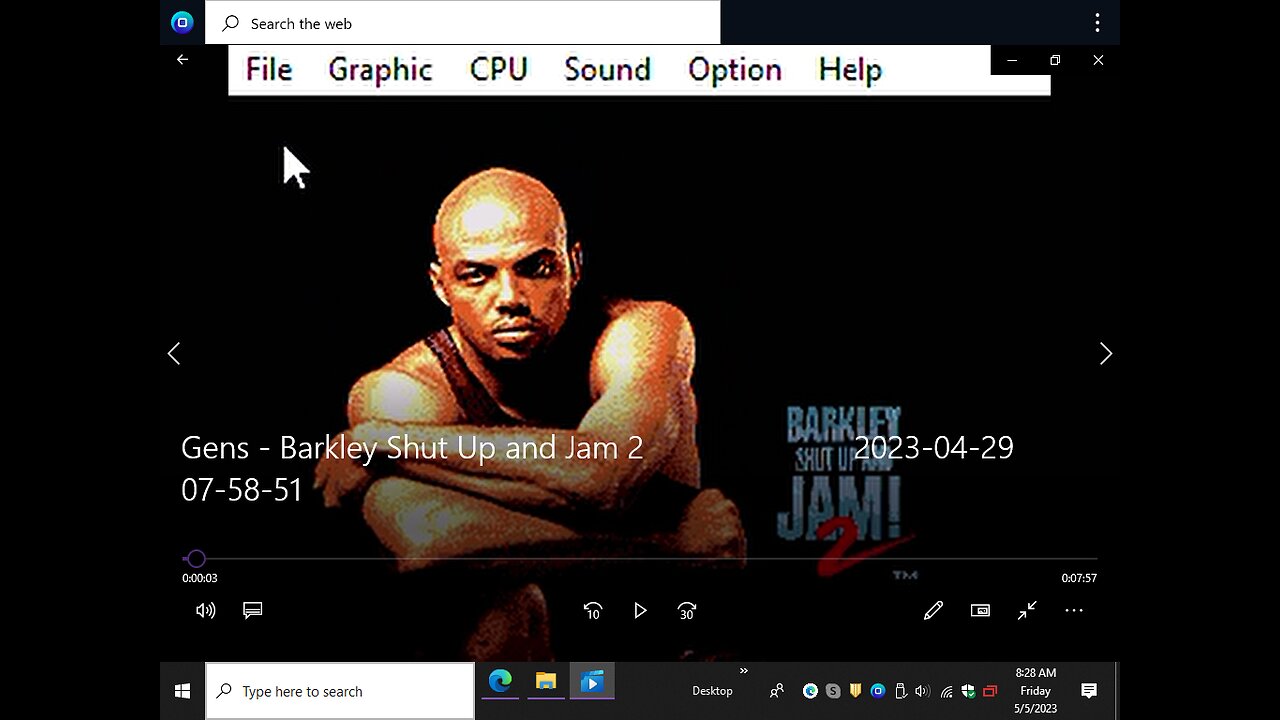Skip back 10 seconds
This screenshot has width=1280, height=720.
593,610
